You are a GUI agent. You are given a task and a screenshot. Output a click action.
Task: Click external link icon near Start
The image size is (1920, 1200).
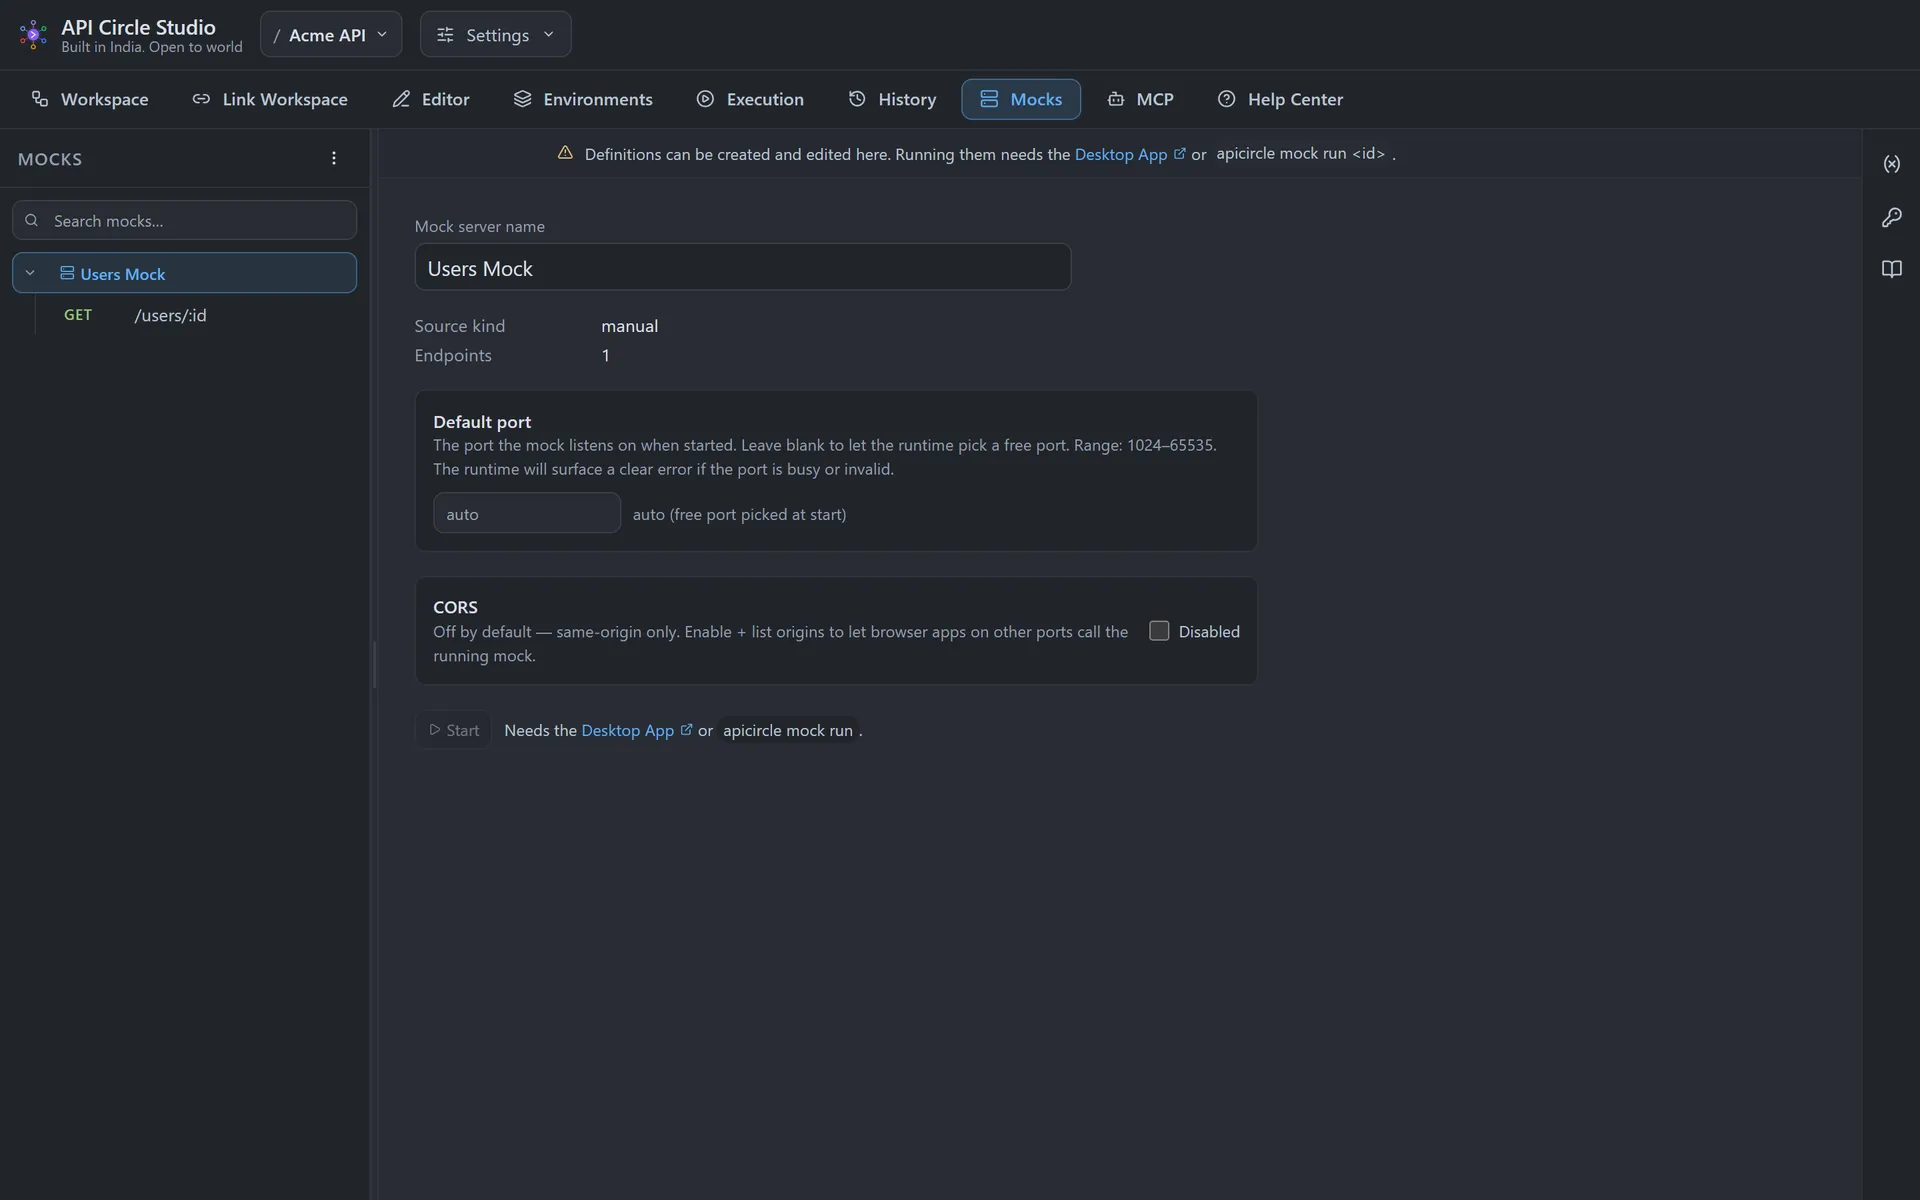686,729
